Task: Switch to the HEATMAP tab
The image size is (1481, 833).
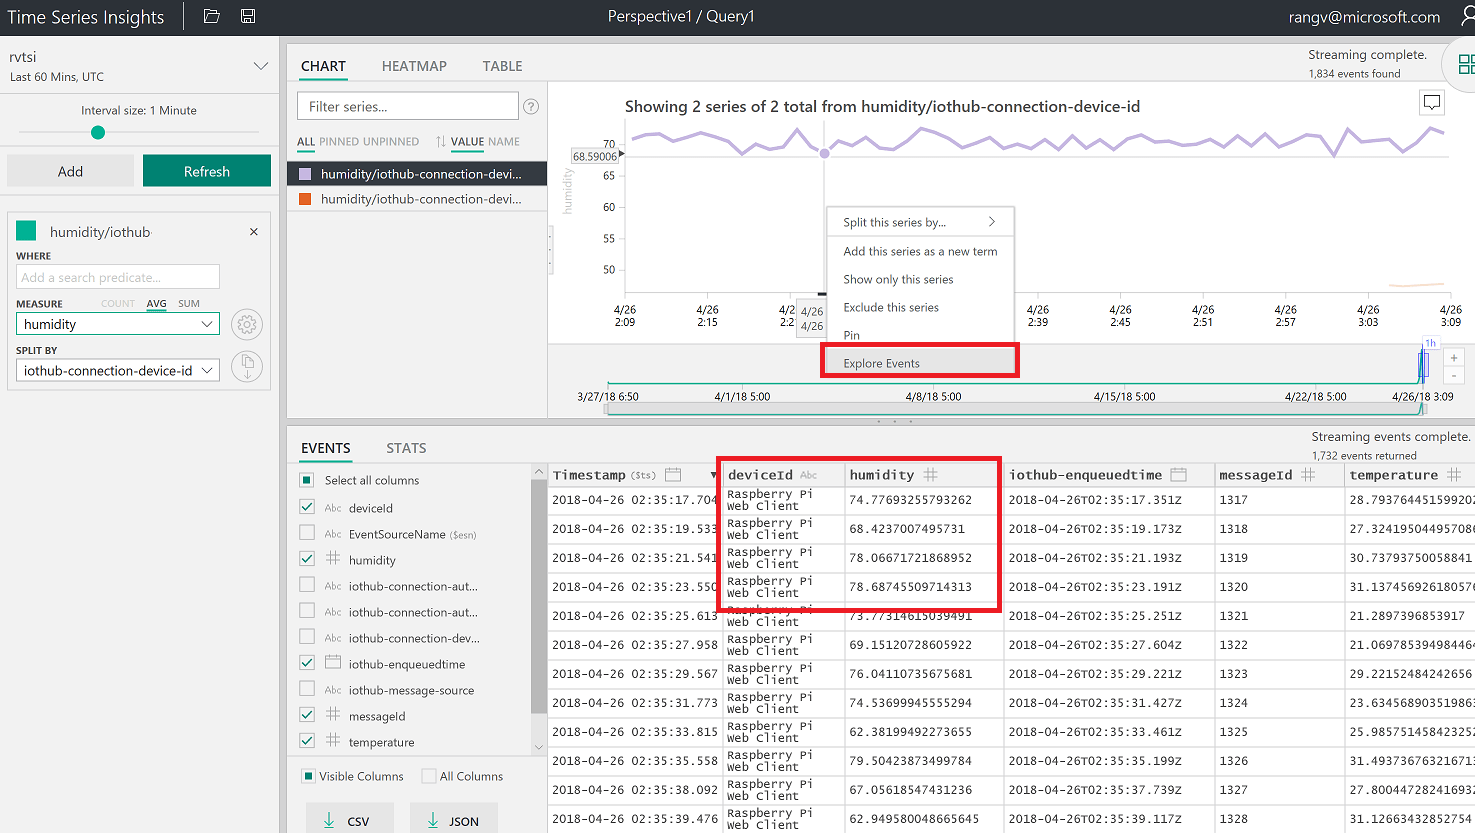Action: tap(414, 66)
